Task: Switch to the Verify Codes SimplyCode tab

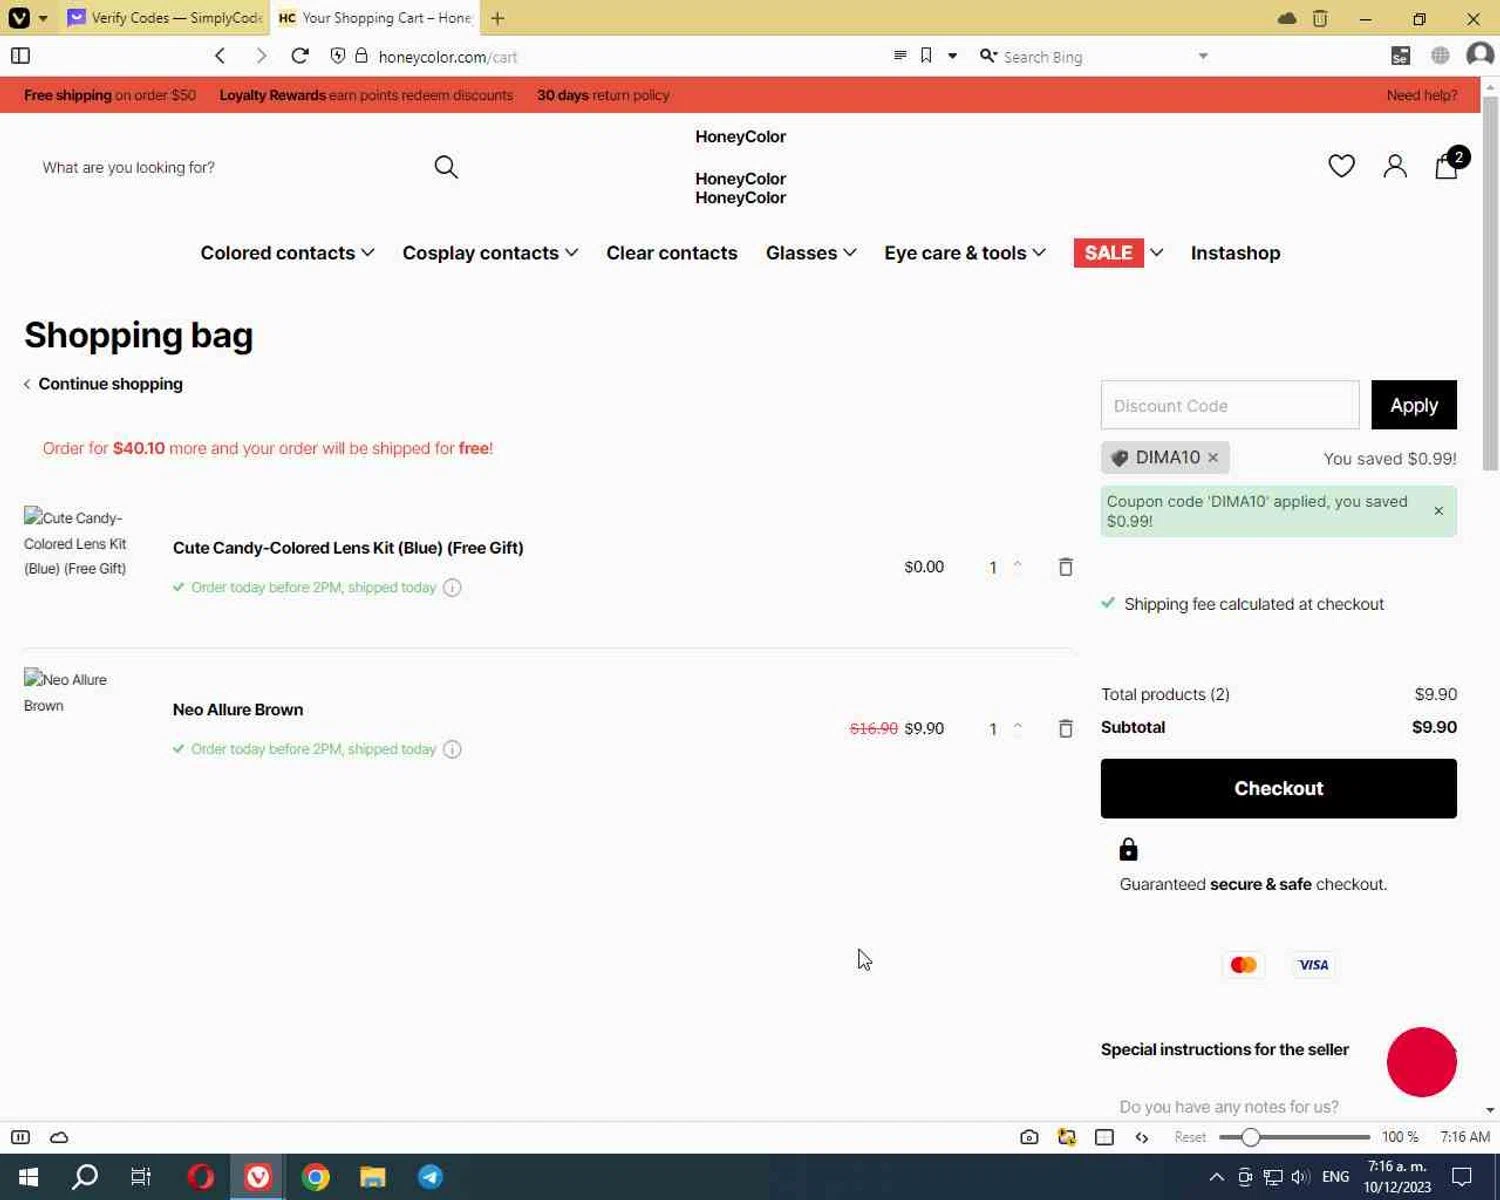Action: 165,18
